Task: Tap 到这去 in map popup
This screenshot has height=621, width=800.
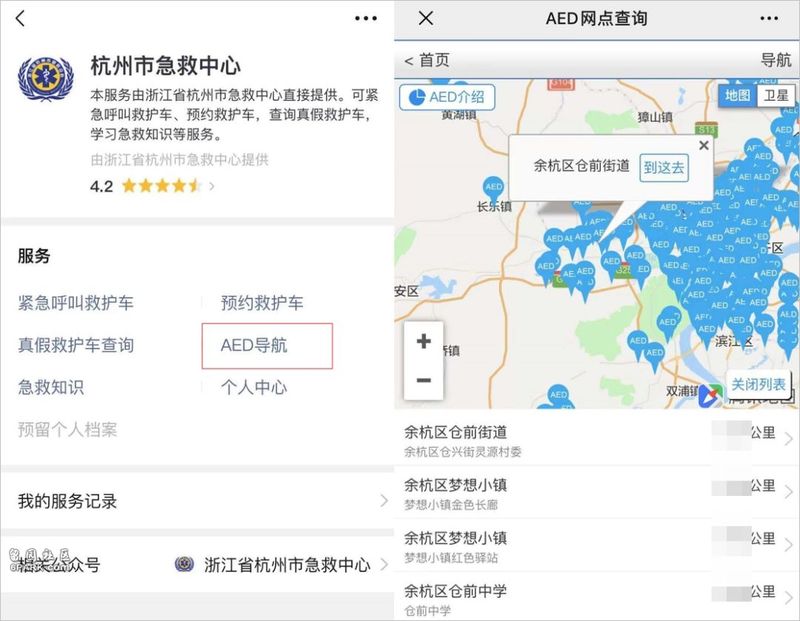Action: point(664,167)
